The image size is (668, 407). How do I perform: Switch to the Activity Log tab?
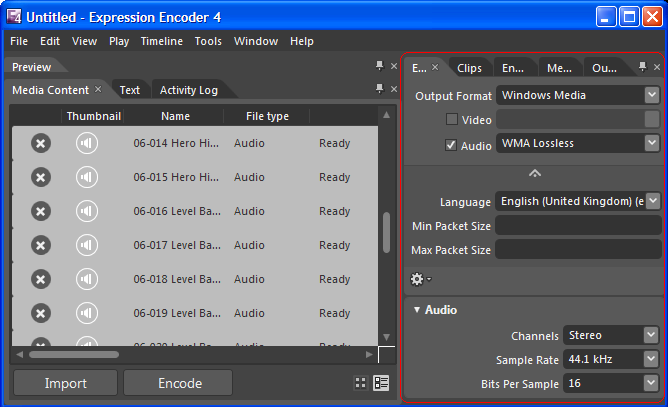[x=188, y=90]
